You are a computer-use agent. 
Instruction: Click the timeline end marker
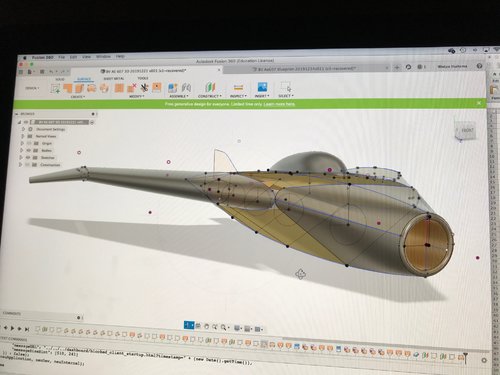(x=465, y=357)
